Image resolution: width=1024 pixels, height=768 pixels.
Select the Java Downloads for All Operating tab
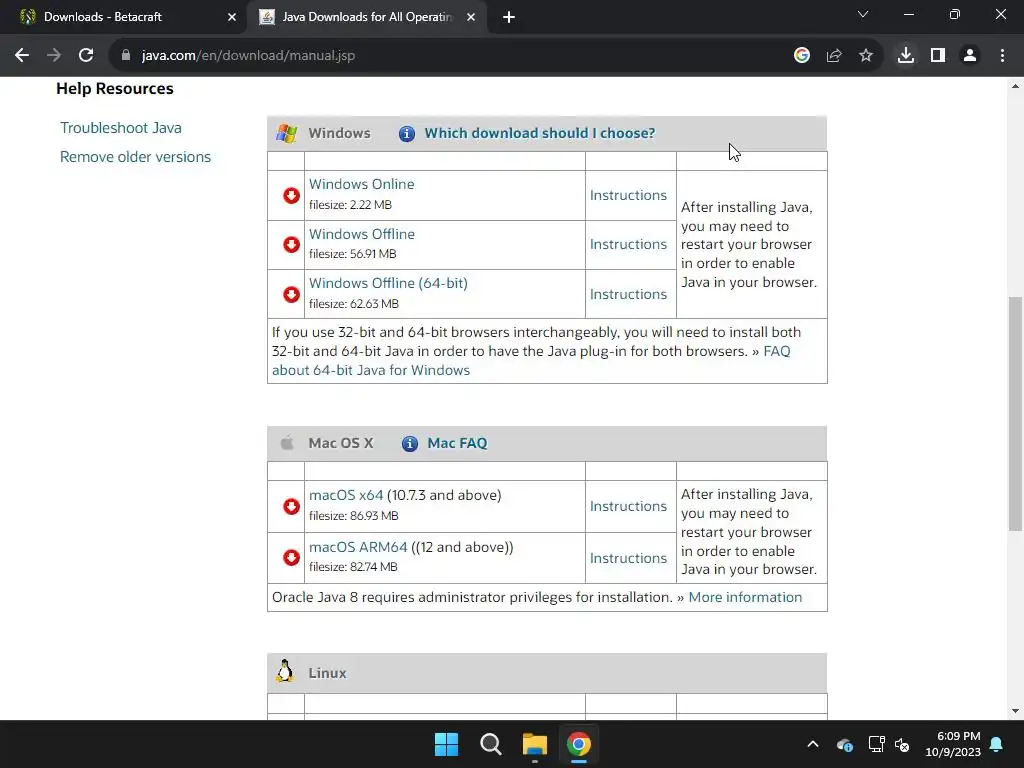[x=368, y=17]
